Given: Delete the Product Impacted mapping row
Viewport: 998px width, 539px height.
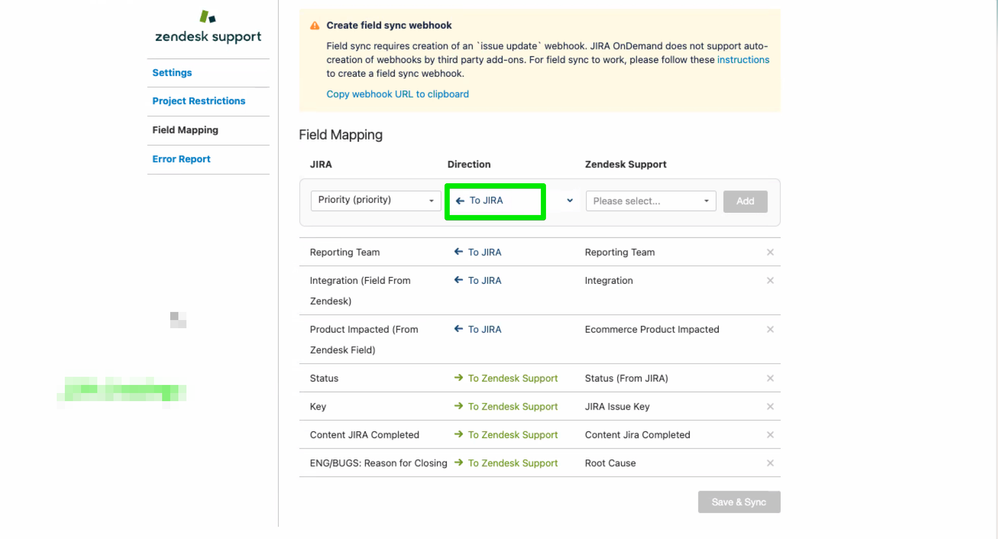Looking at the screenshot, I should (770, 330).
